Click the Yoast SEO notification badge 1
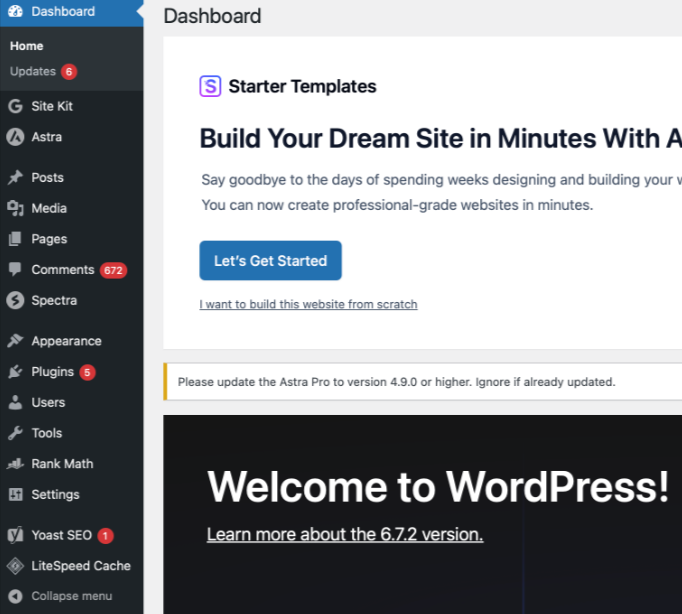Viewport: 682px width, 614px height. pyautogui.click(x=105, y=536)
